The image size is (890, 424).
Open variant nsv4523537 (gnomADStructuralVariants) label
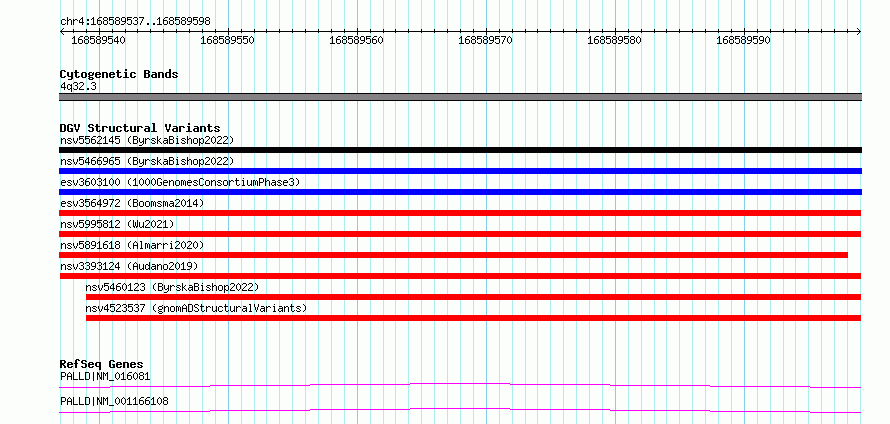tap(196, 308)
